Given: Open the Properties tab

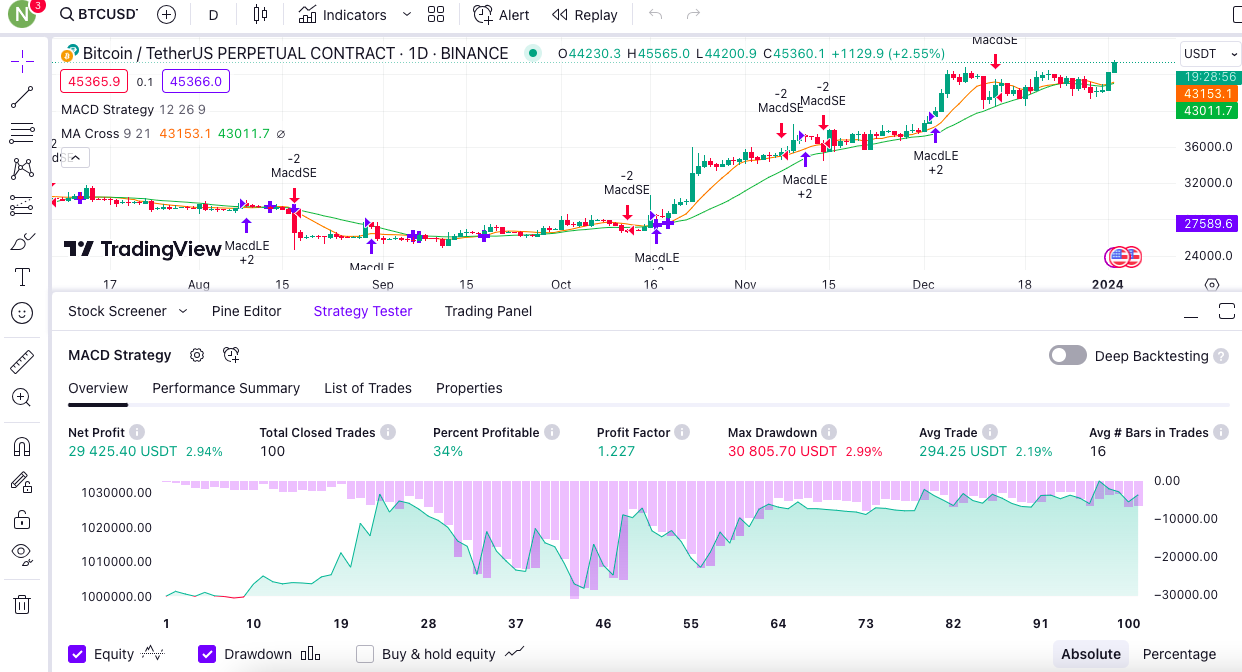Looking at the screenshot, I should point(469,388).
